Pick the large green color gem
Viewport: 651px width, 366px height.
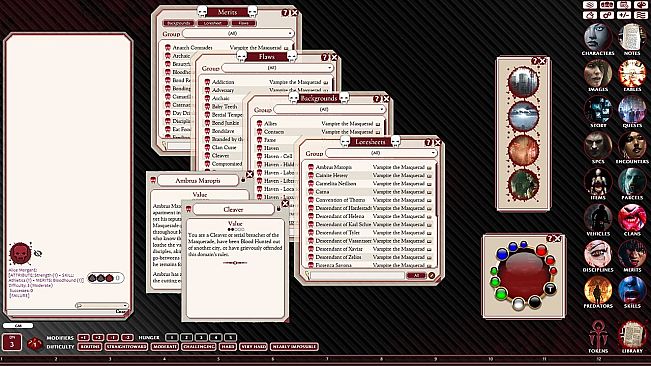point(501,294)
